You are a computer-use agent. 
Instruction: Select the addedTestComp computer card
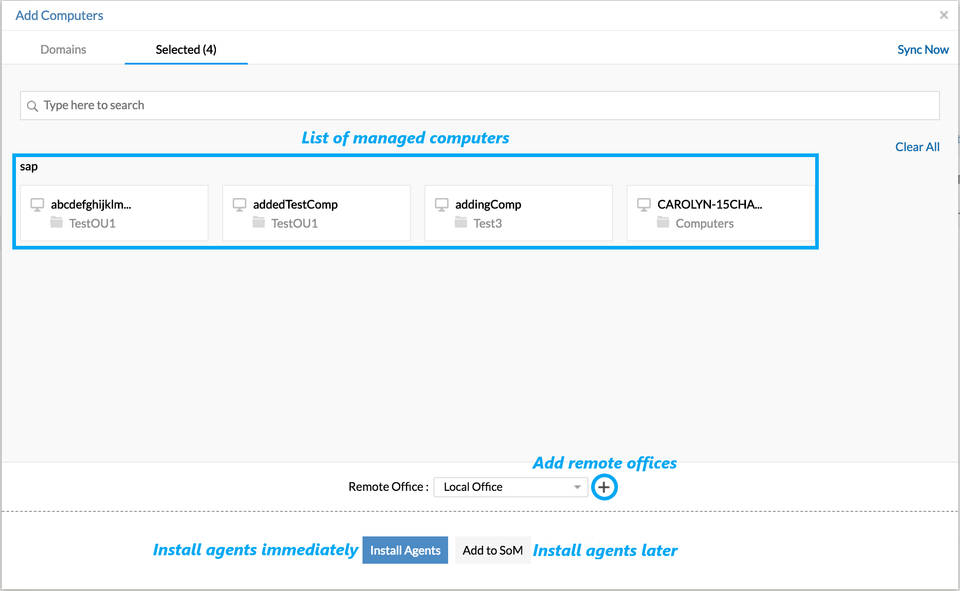(x=316, y=213)
